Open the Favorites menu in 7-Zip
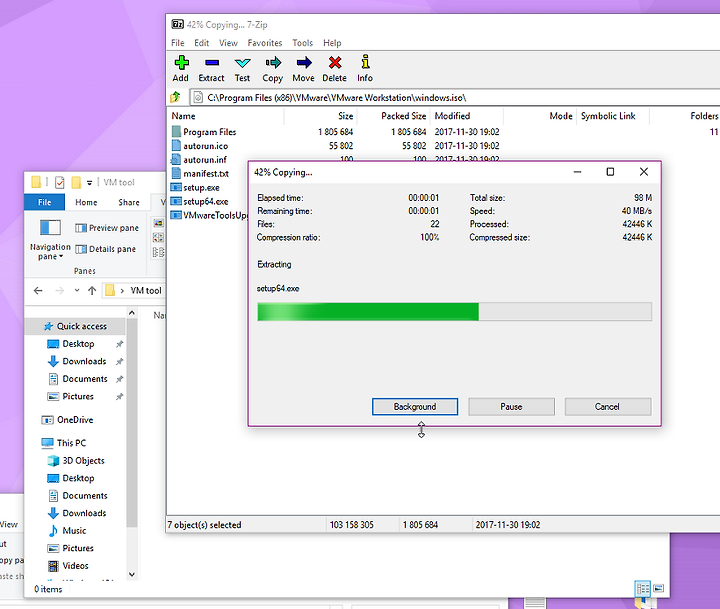The image size is (720, 609). pos(265,43)
